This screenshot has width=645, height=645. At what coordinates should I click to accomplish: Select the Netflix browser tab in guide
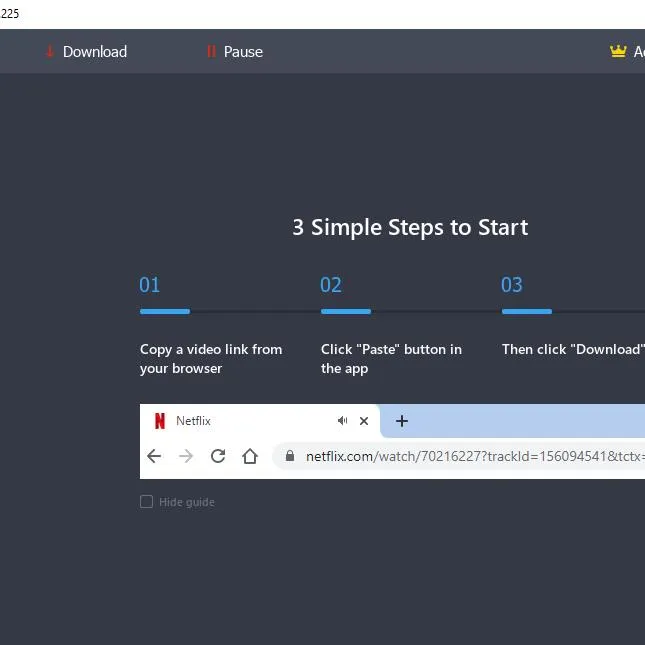click(260, 421)
